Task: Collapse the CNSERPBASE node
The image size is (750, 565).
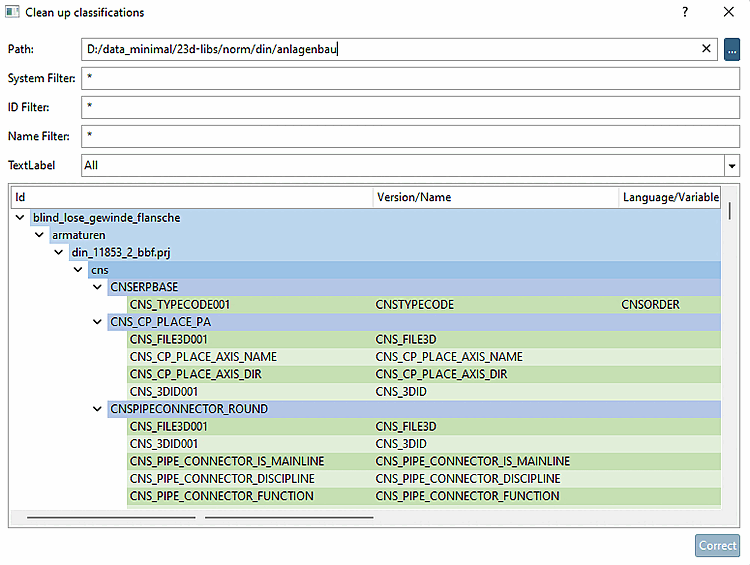Action: [x=98, y=287]
